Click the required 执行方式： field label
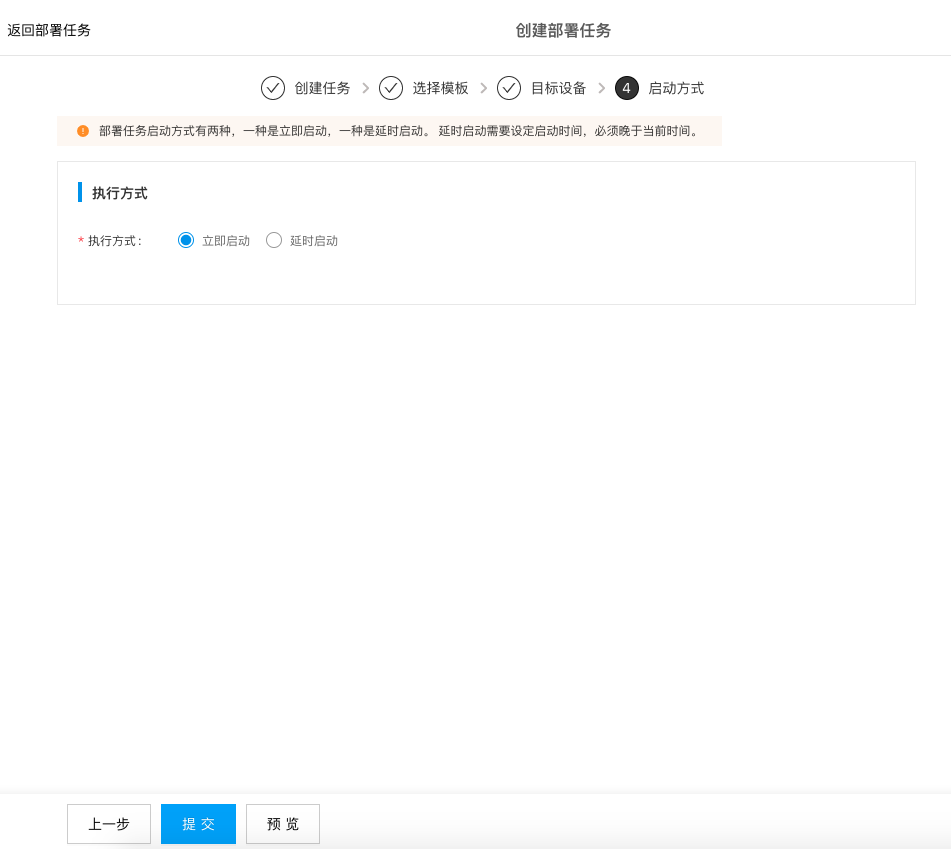 click(x=110, y=241)
